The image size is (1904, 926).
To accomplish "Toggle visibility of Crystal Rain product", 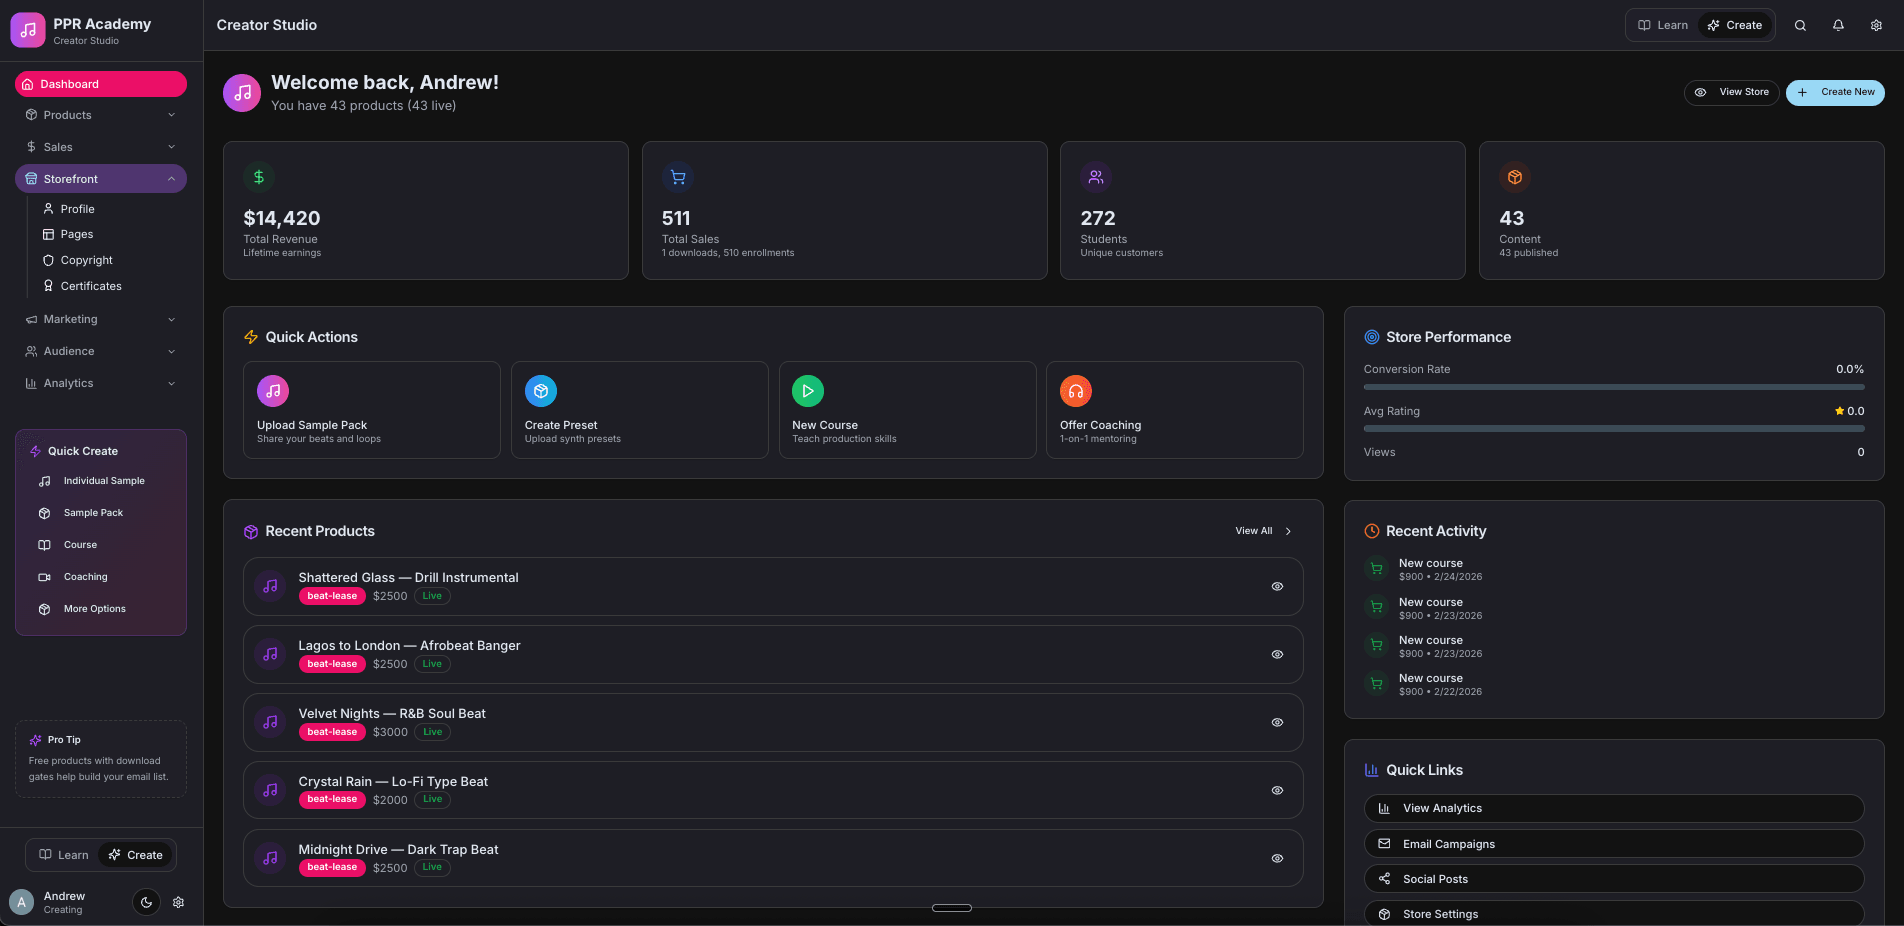I will click(1277, 790).
